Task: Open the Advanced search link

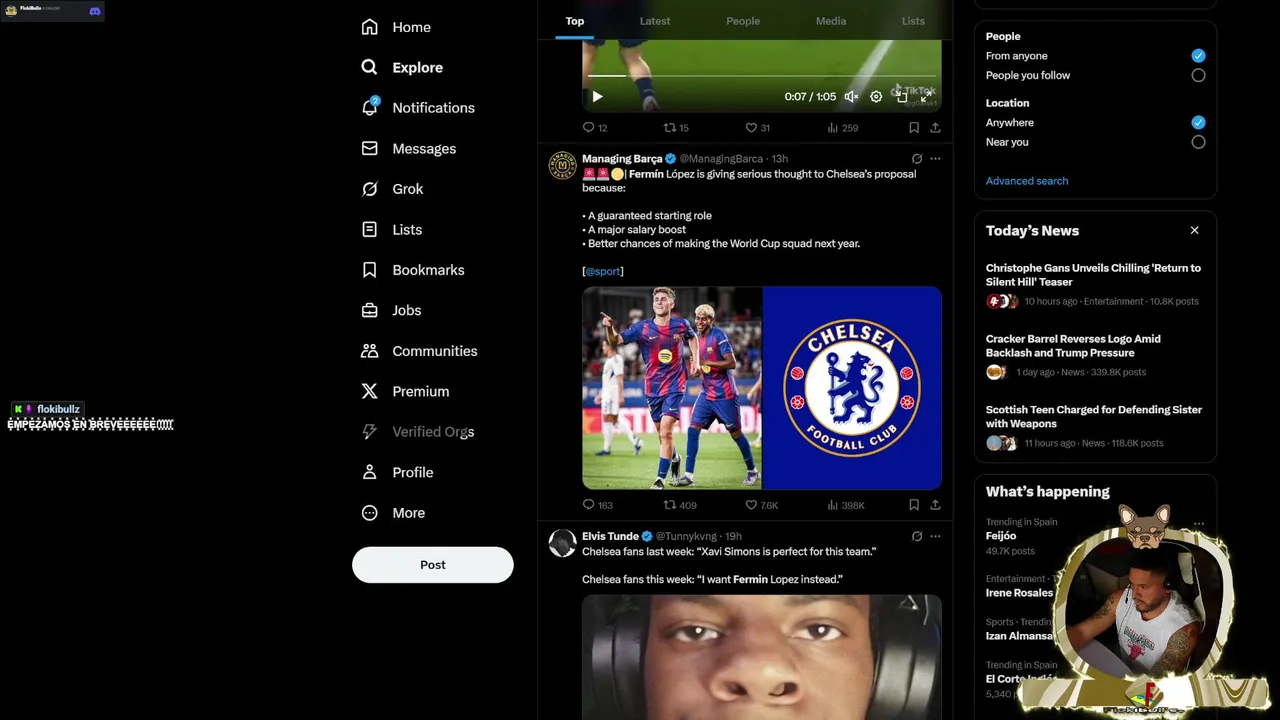Action: pyautogui.click(x=1027, y=181)
